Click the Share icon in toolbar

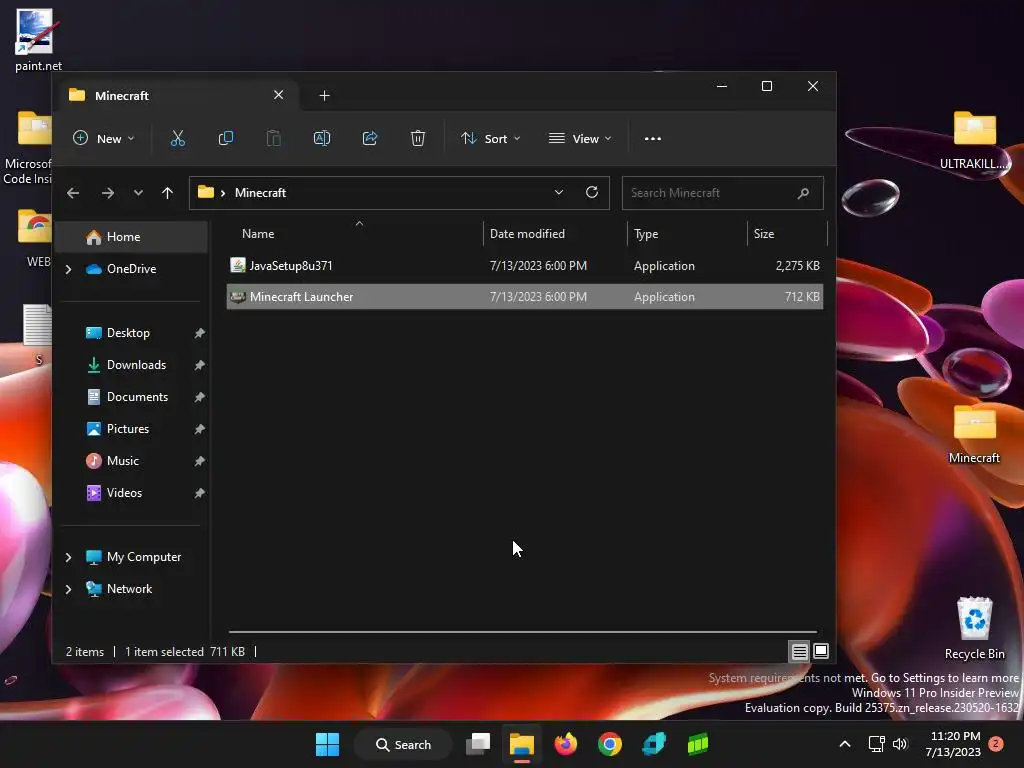click(370, 138)
